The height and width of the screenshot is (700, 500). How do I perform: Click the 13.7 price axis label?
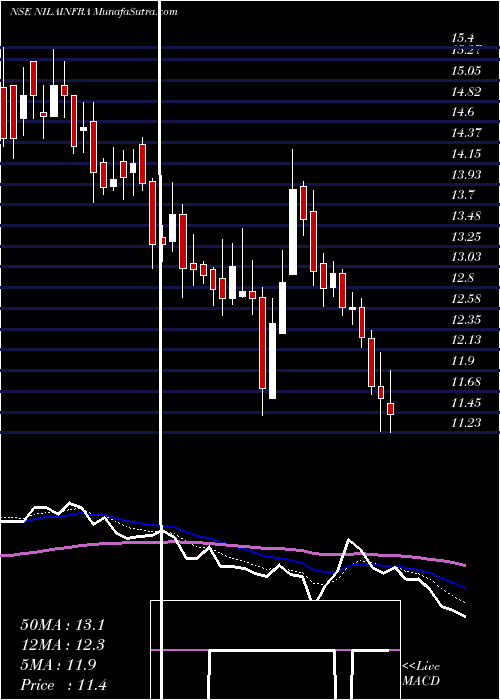coord(464,195)
